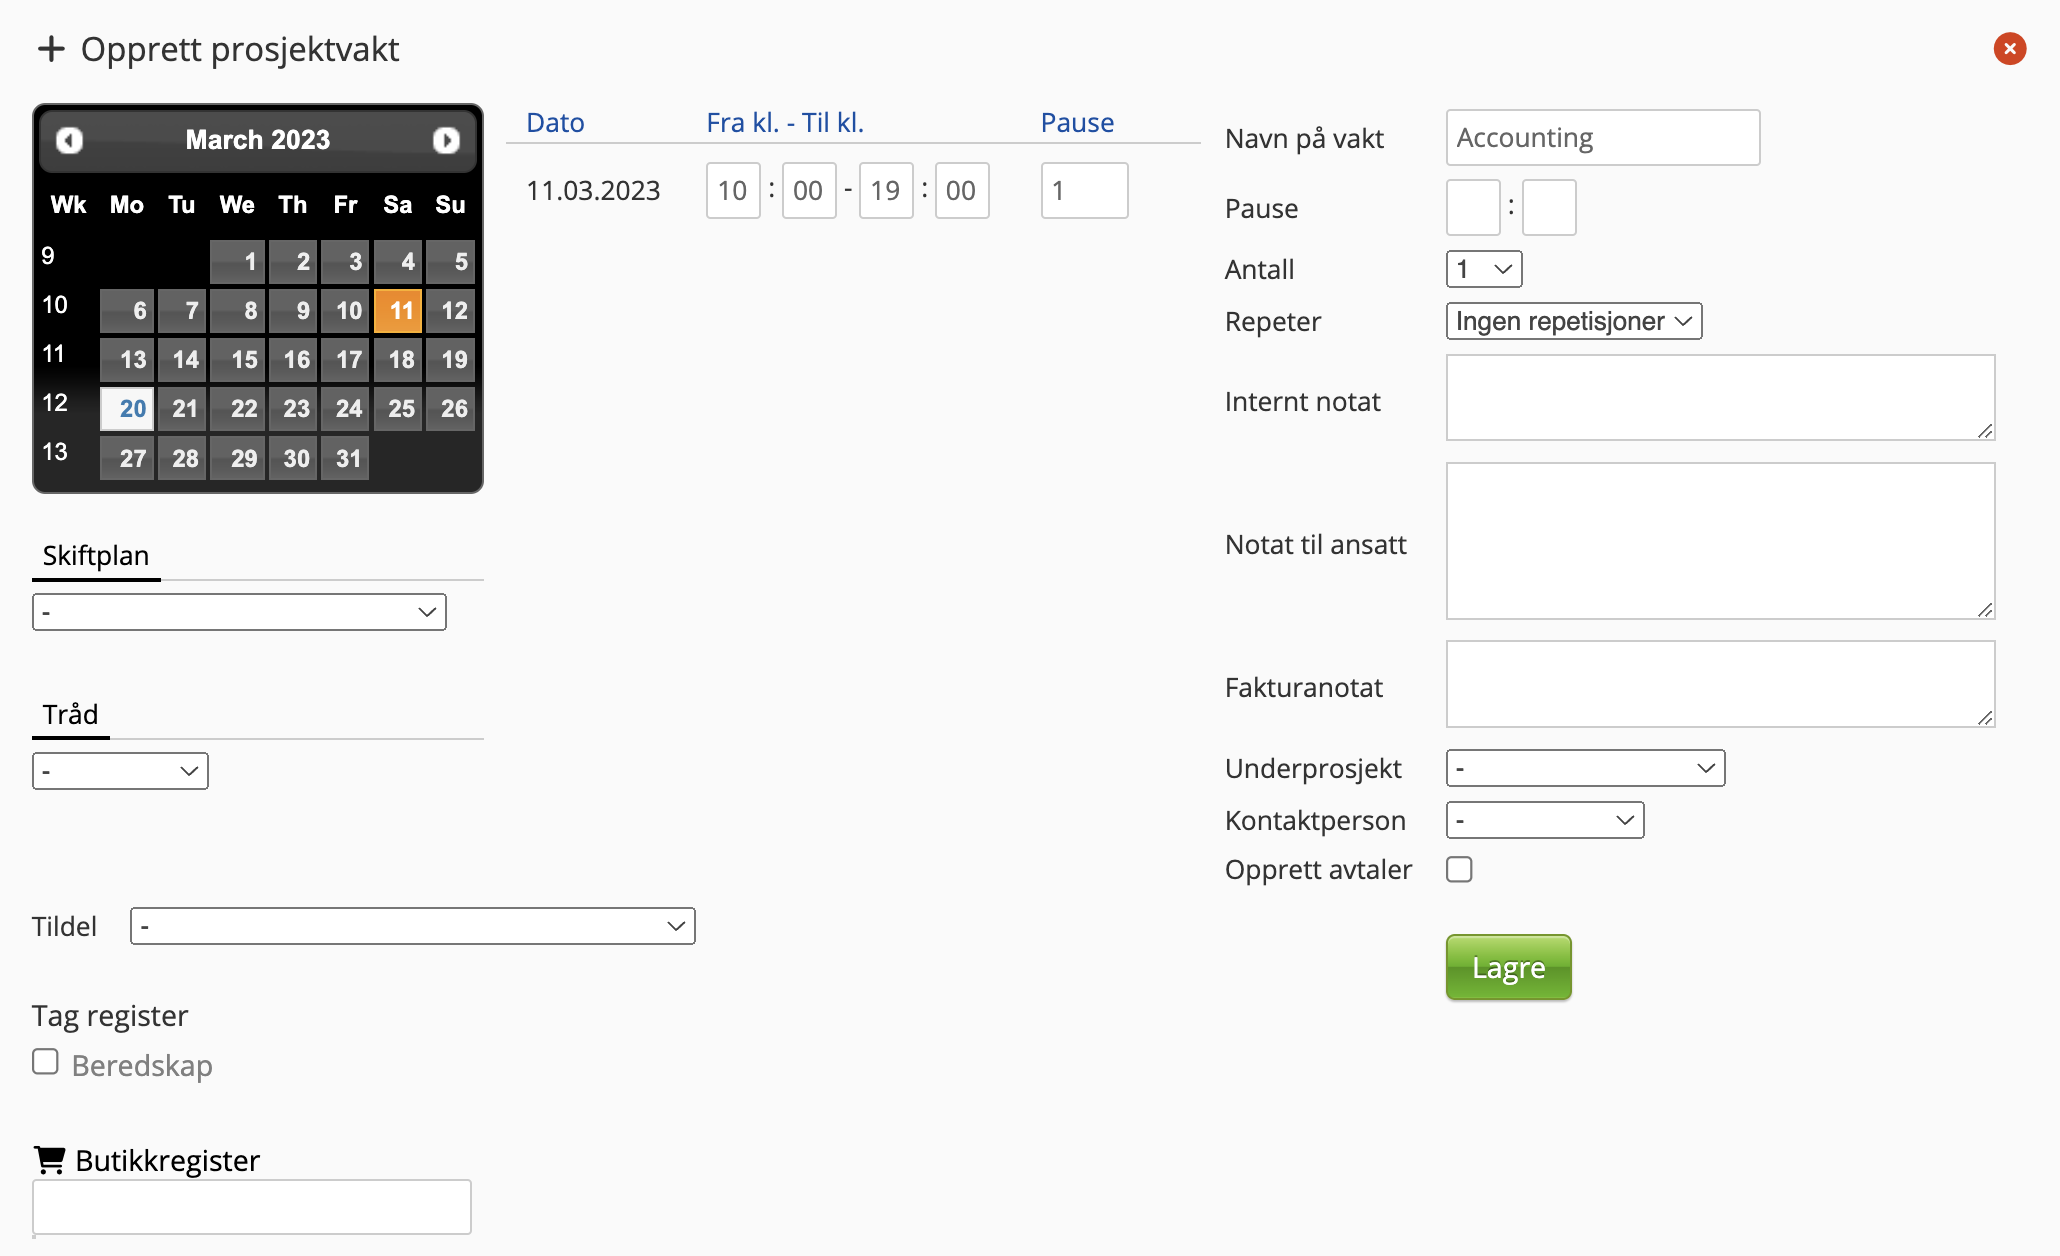The height and width of the screenshot is (1256, 2060).
Task: Click the shopping cart Butikkregister icon
Action: (x=49, y=1160)
